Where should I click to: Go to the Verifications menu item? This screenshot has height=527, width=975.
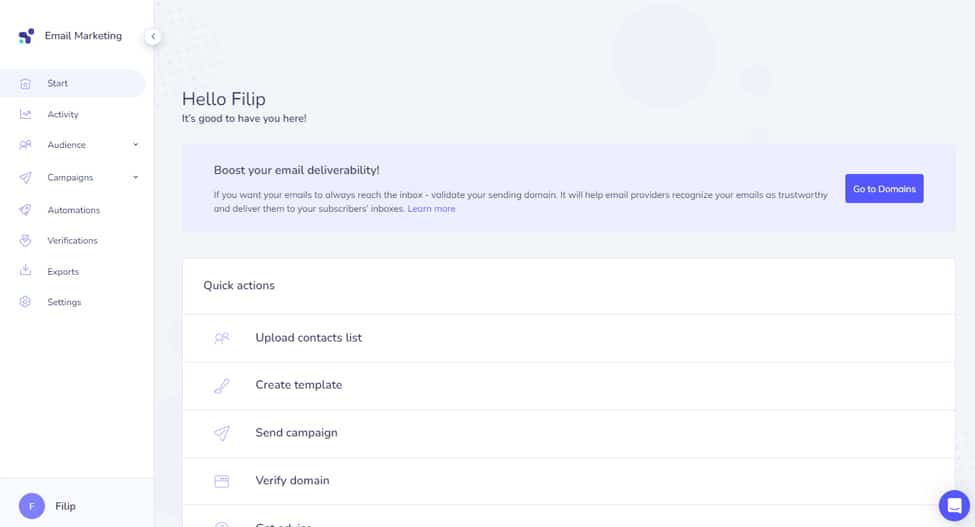[73, 241]
